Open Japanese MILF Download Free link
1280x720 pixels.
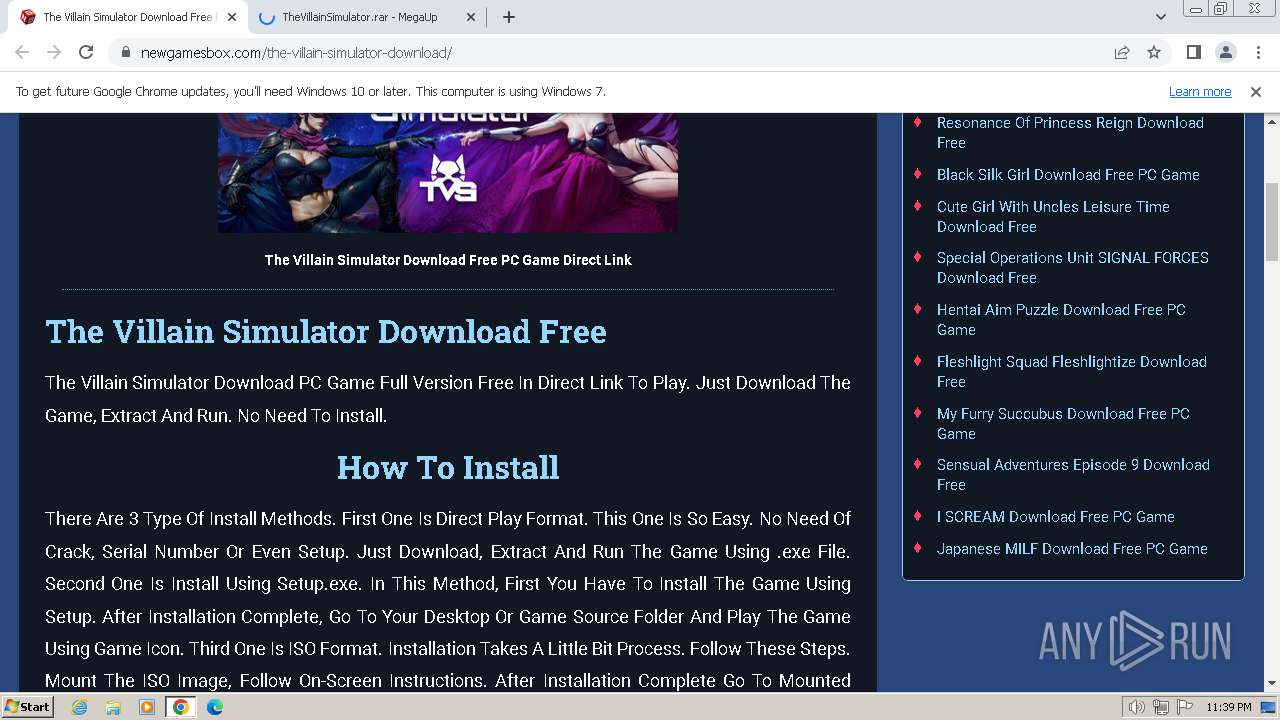click(x=1072, y=549)
